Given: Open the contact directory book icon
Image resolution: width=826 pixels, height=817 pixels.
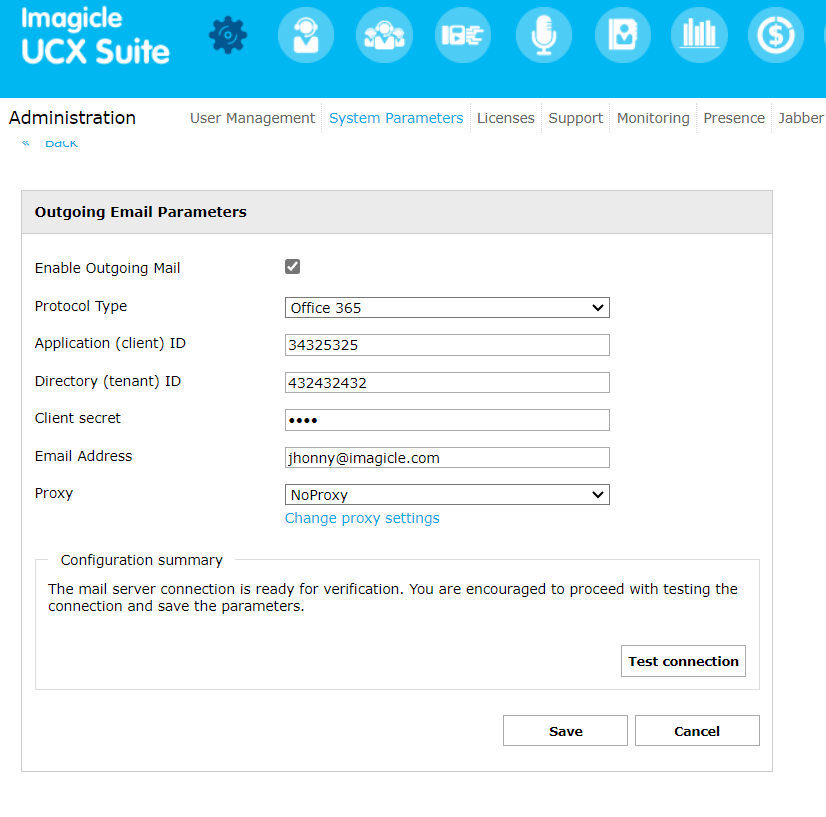Looking at the screenshot, I should (622, 36).
